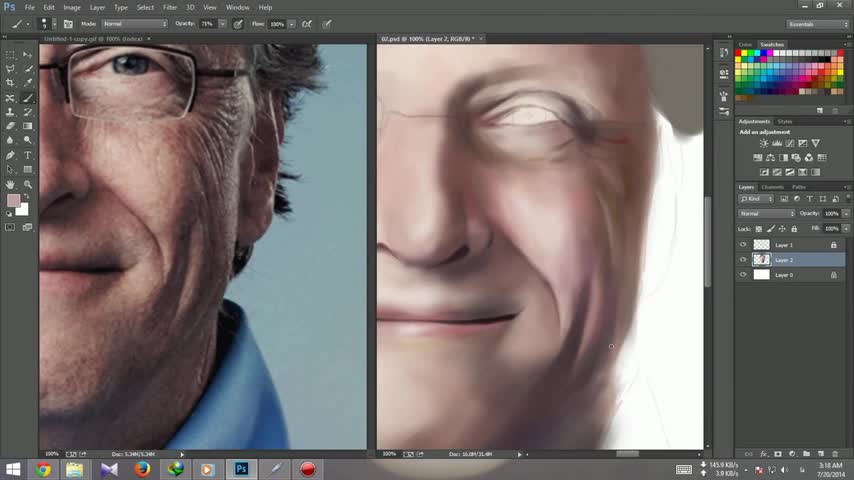Open the Brush Preset picker arrow
Viewport: 854px width, 480px height.
[x=54, y=24]
